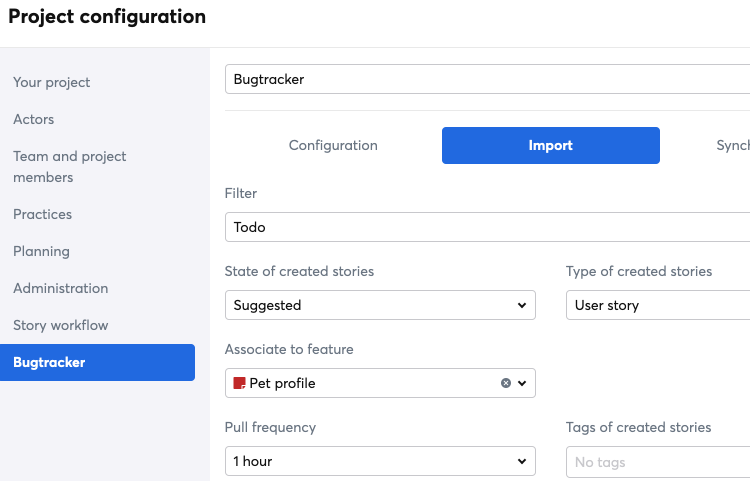
Task: Open the partially visible Synchronization tab
Action: (x=733, y=145)
